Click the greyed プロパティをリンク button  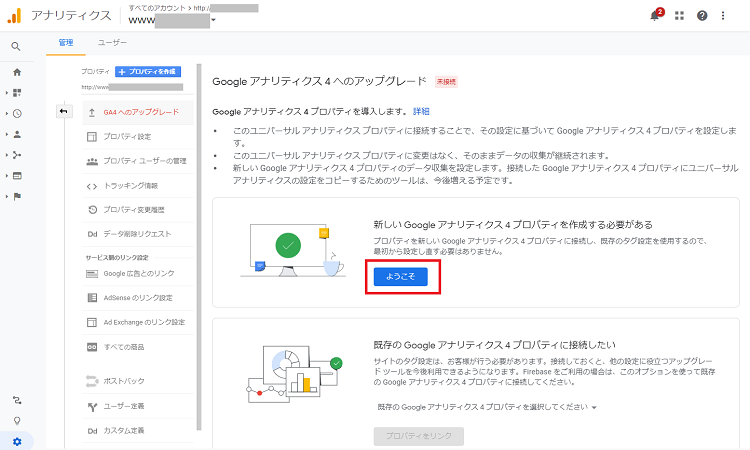[419, 436]
